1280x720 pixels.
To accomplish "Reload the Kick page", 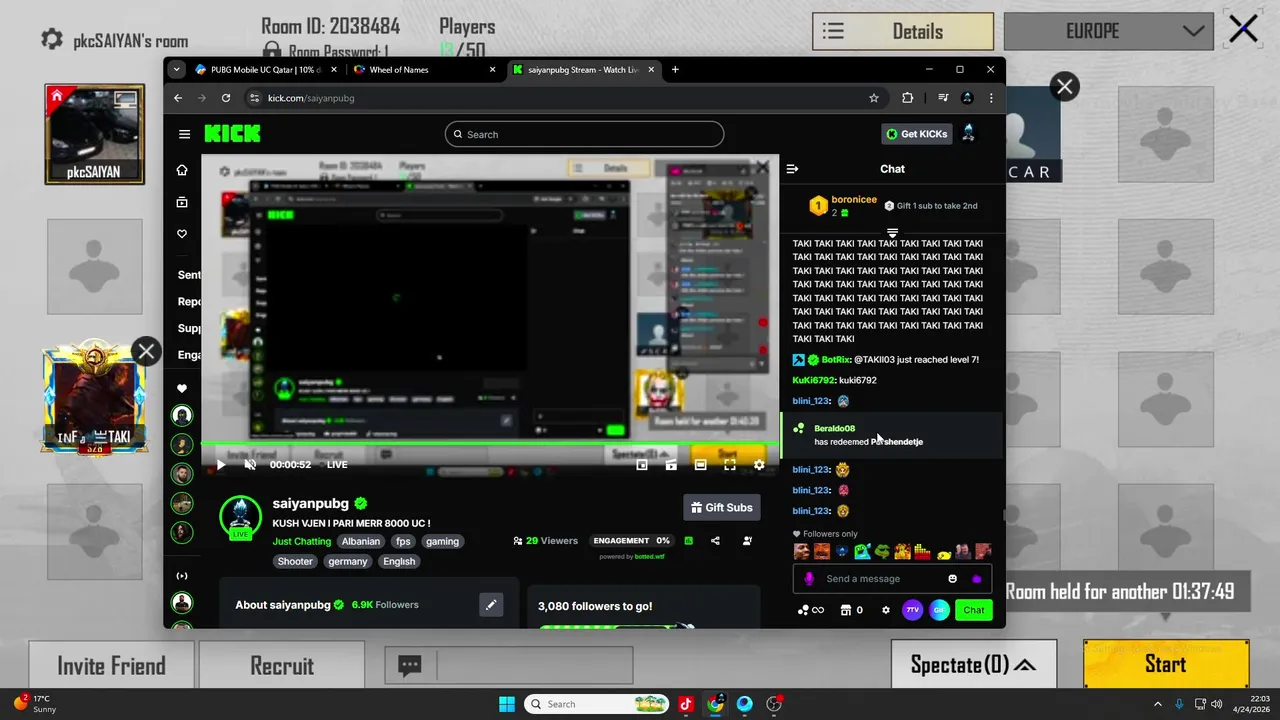I will (x=226, y=98).
